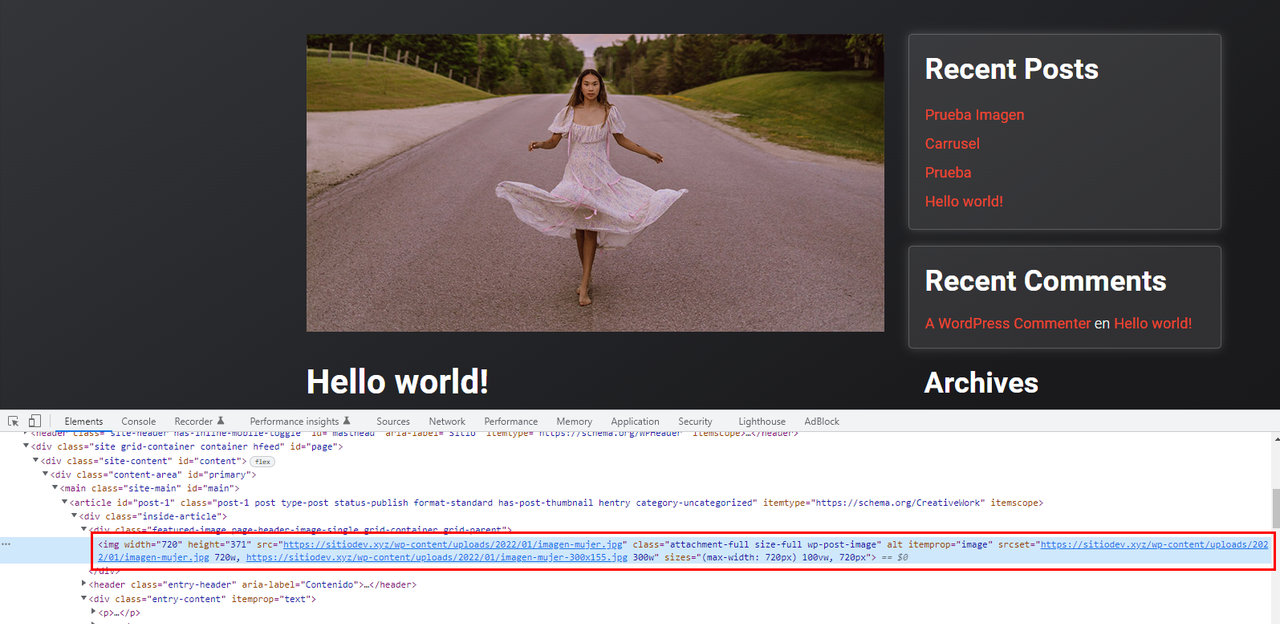Screen dimensions: 1280x624
Task: Open 'Hello world!' in Recent Posts
Action: (x=964, y=201)
